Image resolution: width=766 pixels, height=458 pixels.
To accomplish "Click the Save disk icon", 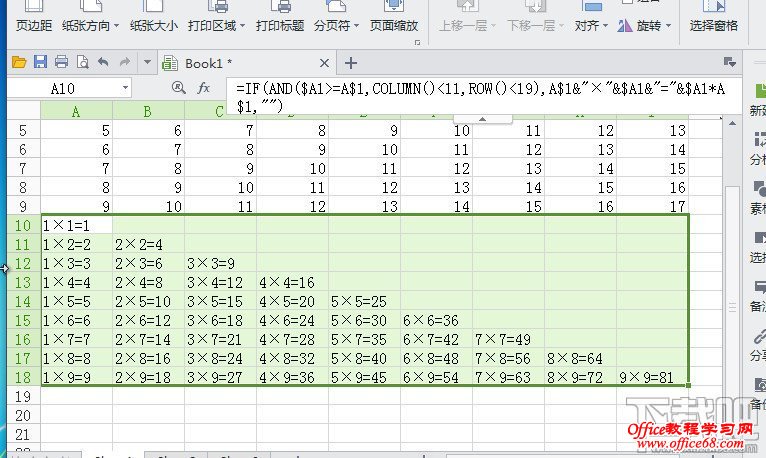I will point(40,62).
